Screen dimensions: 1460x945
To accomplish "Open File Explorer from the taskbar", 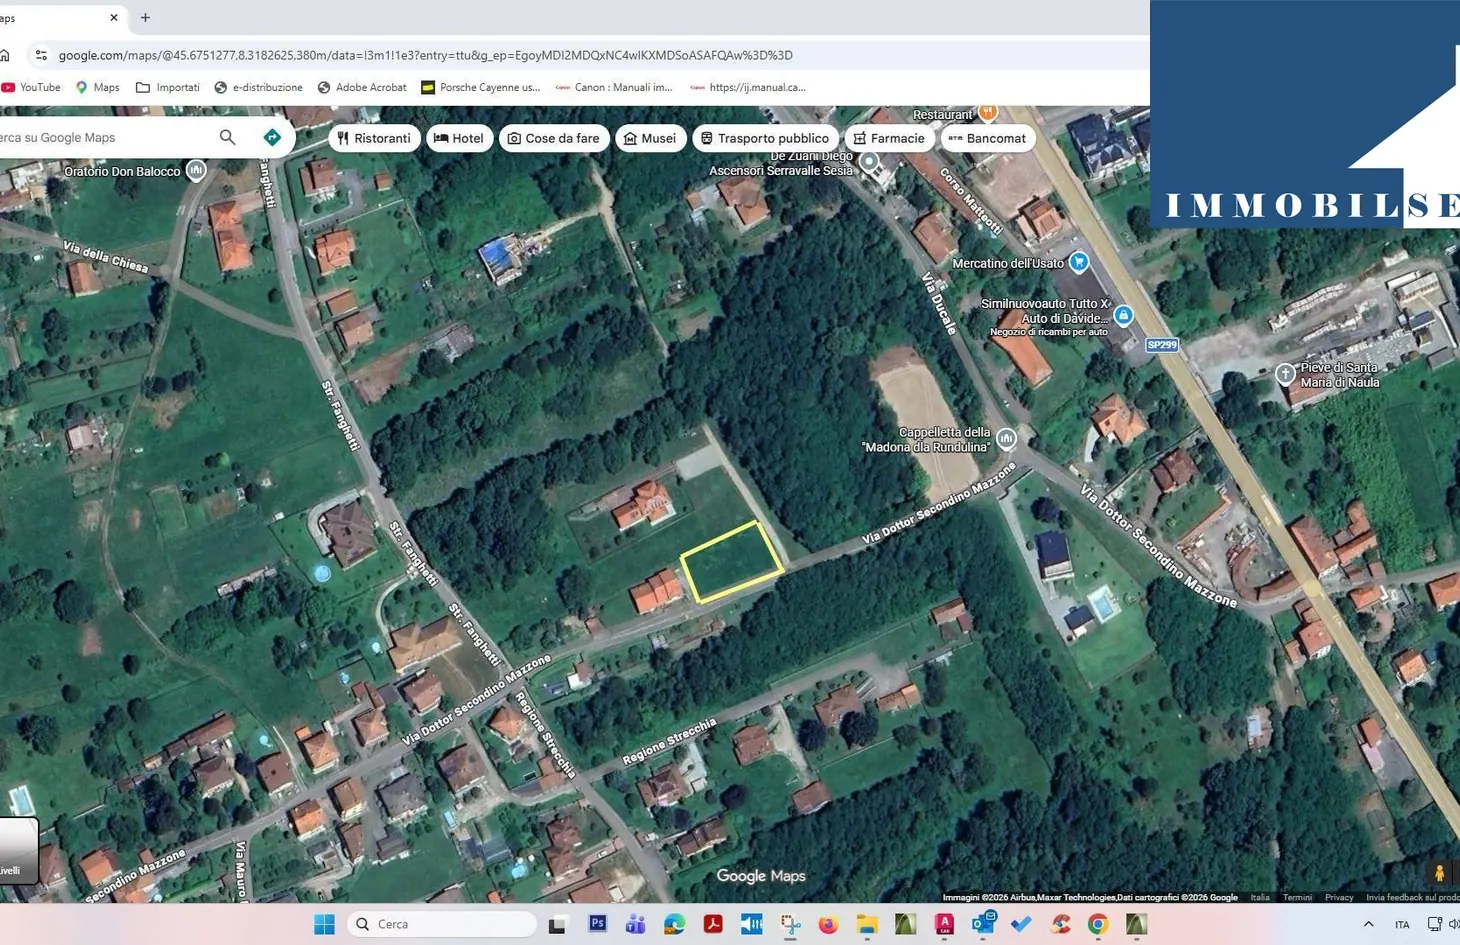I will point(867,924).
